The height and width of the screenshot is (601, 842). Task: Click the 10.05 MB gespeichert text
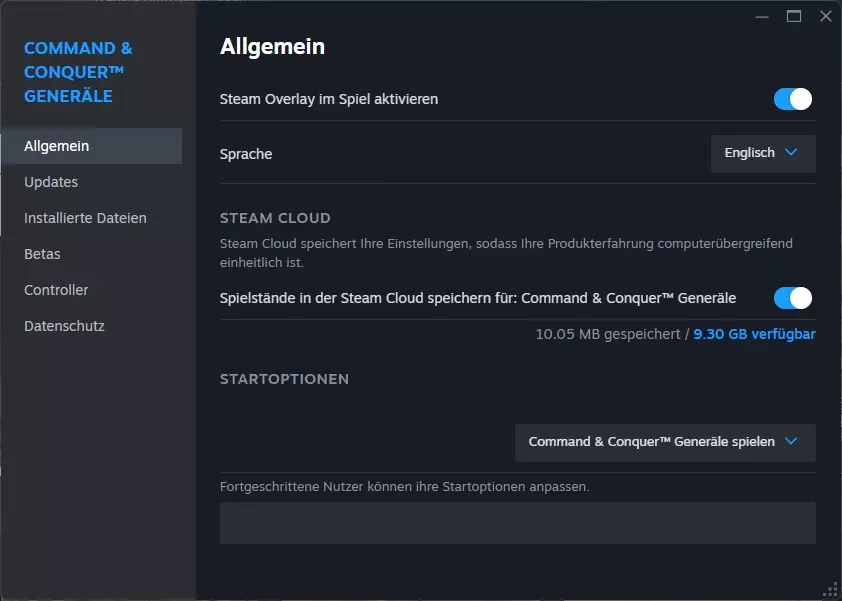click(608, 334)
